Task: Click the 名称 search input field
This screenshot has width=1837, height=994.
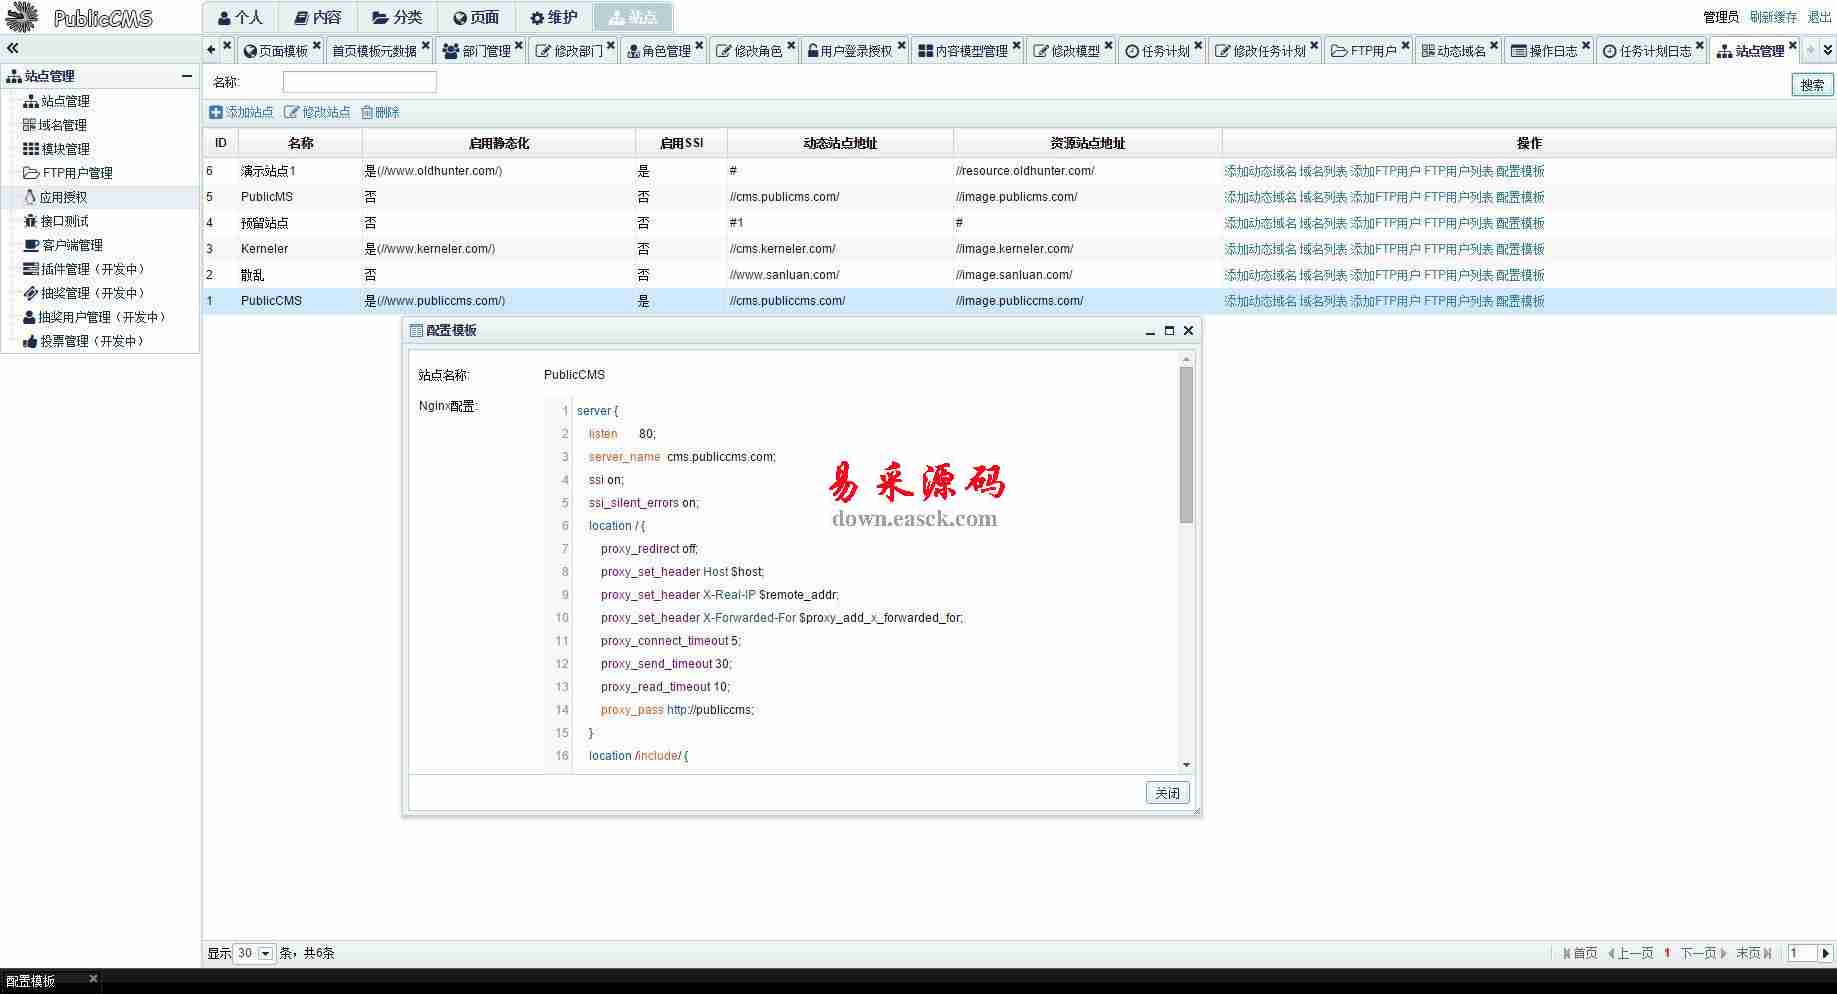Action: tap(359, 82)
